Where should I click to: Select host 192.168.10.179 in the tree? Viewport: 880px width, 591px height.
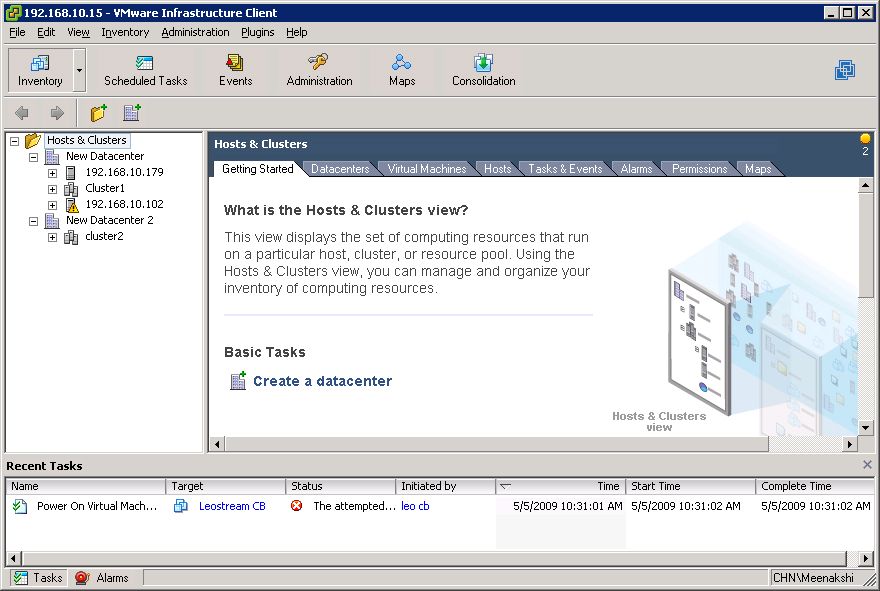124,172
